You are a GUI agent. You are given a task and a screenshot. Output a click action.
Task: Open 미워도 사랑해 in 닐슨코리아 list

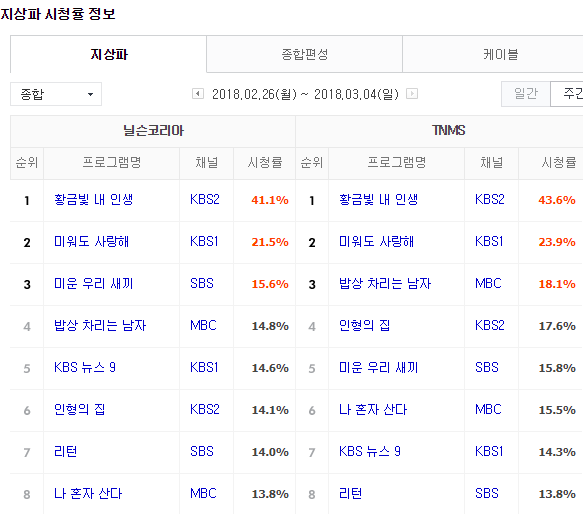(91, 242)
